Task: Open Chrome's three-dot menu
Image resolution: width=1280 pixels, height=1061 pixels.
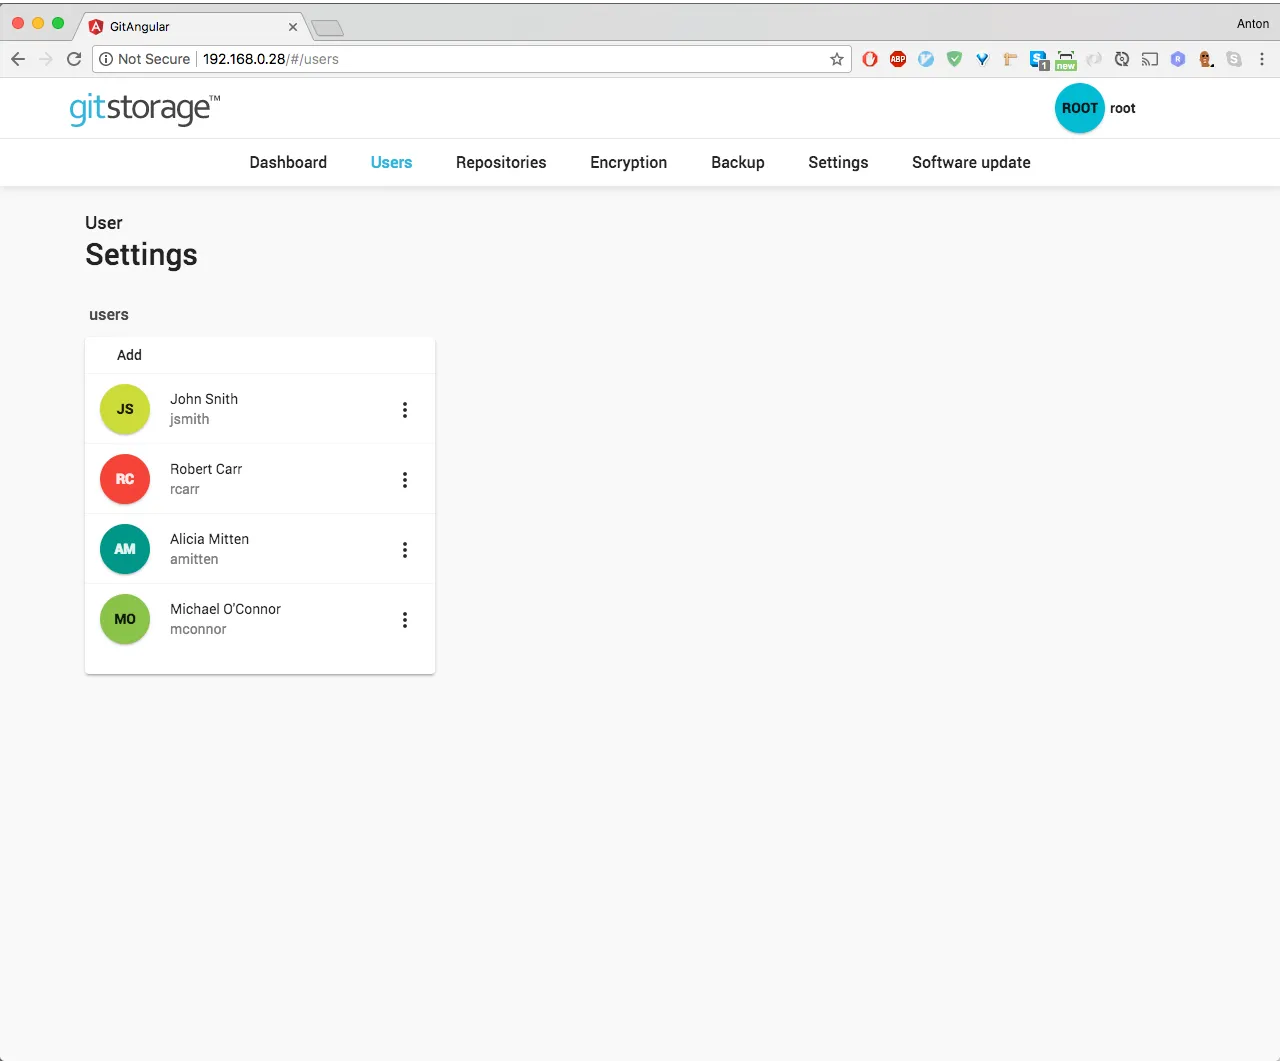Action: pos(1262,59)
